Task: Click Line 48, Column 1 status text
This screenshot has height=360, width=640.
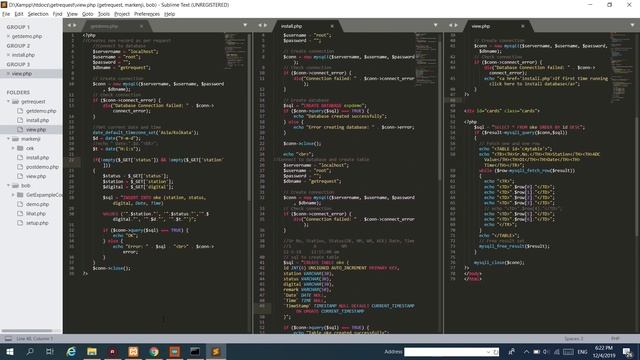Action: (35, 339)
